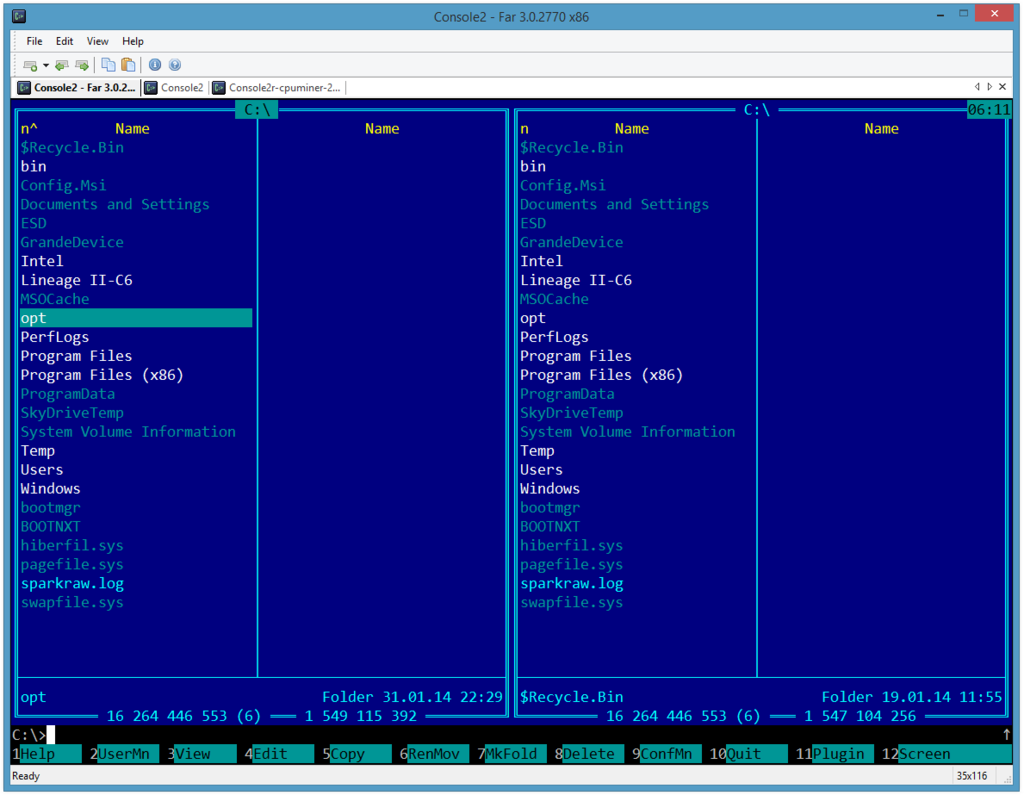Switch to the 'Console2 - Far 3.0.2...' tab
Viewport: 1024px width, 795px height.
(x=76, y=88)
